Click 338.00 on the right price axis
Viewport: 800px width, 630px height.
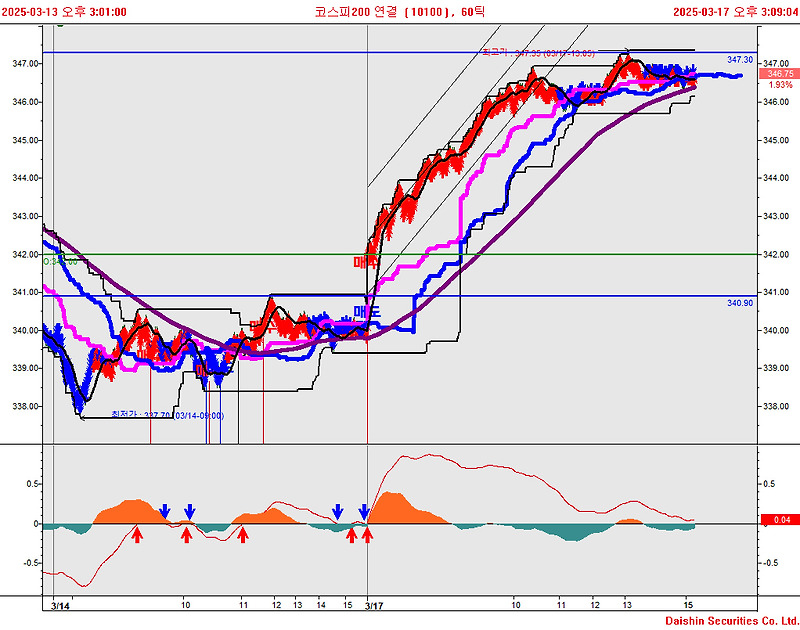click(776, 407)
